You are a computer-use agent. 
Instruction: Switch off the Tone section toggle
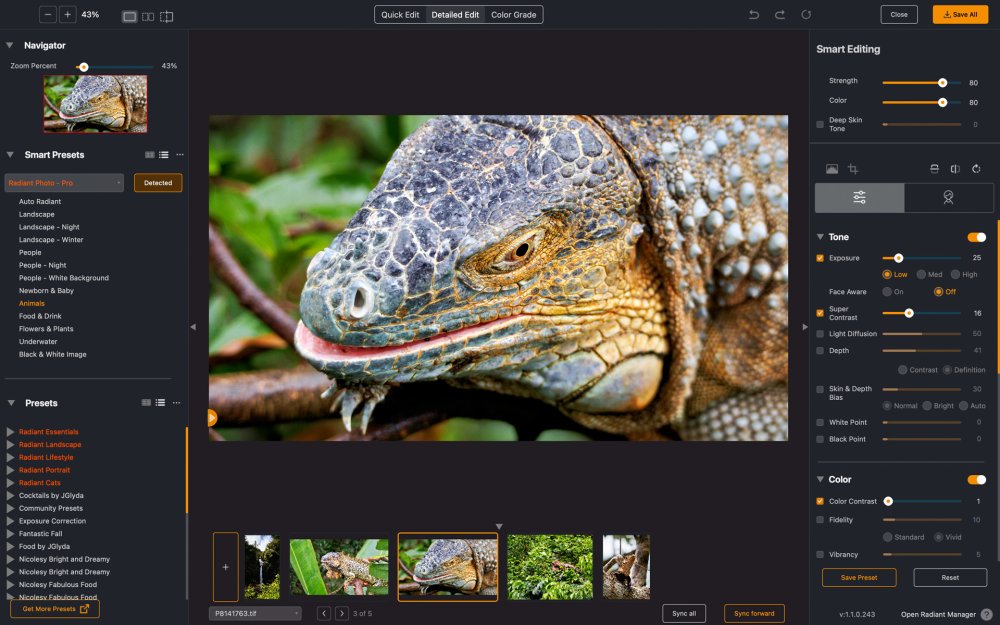(976, 237)
